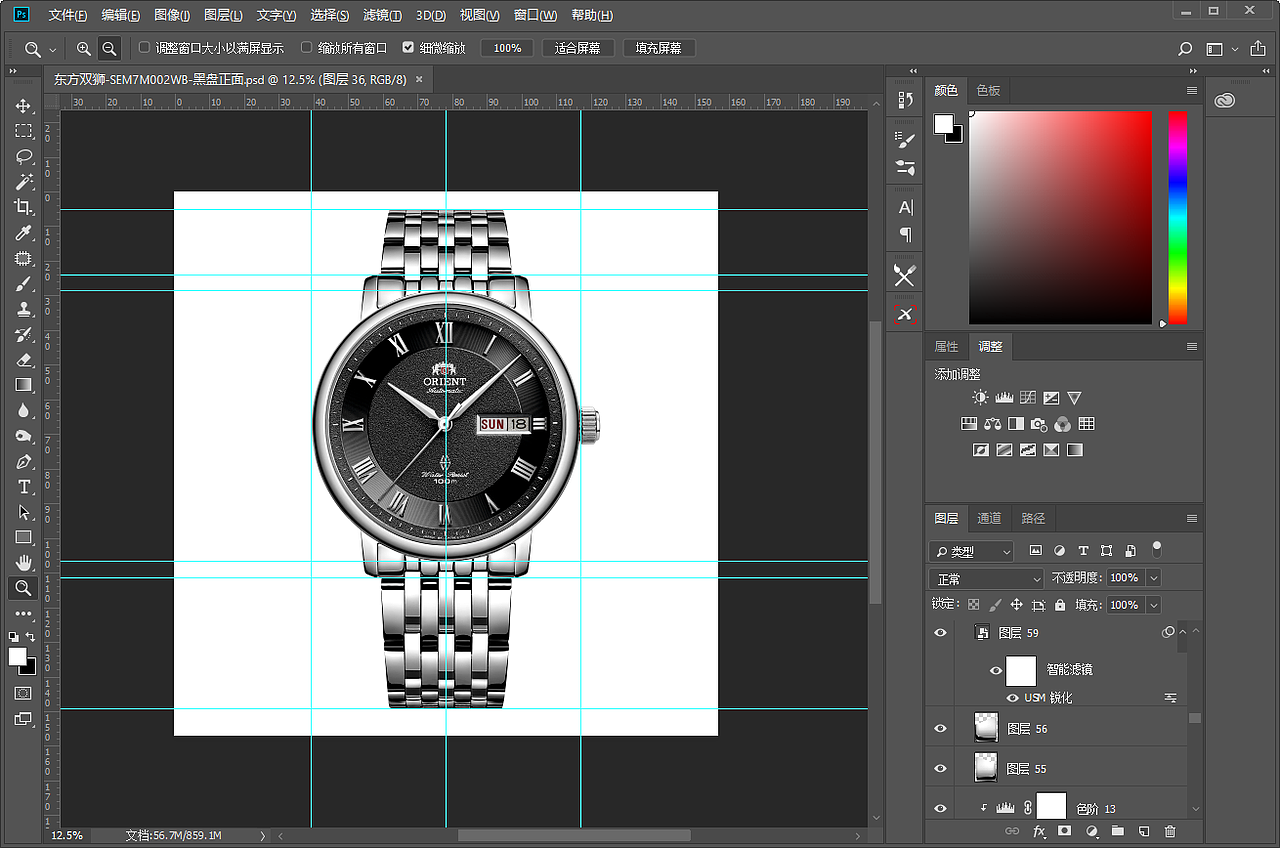Open the search icon in options bar
Image resolution: width=1280 pixels, height=848 pixels.
coord(1185,48)
